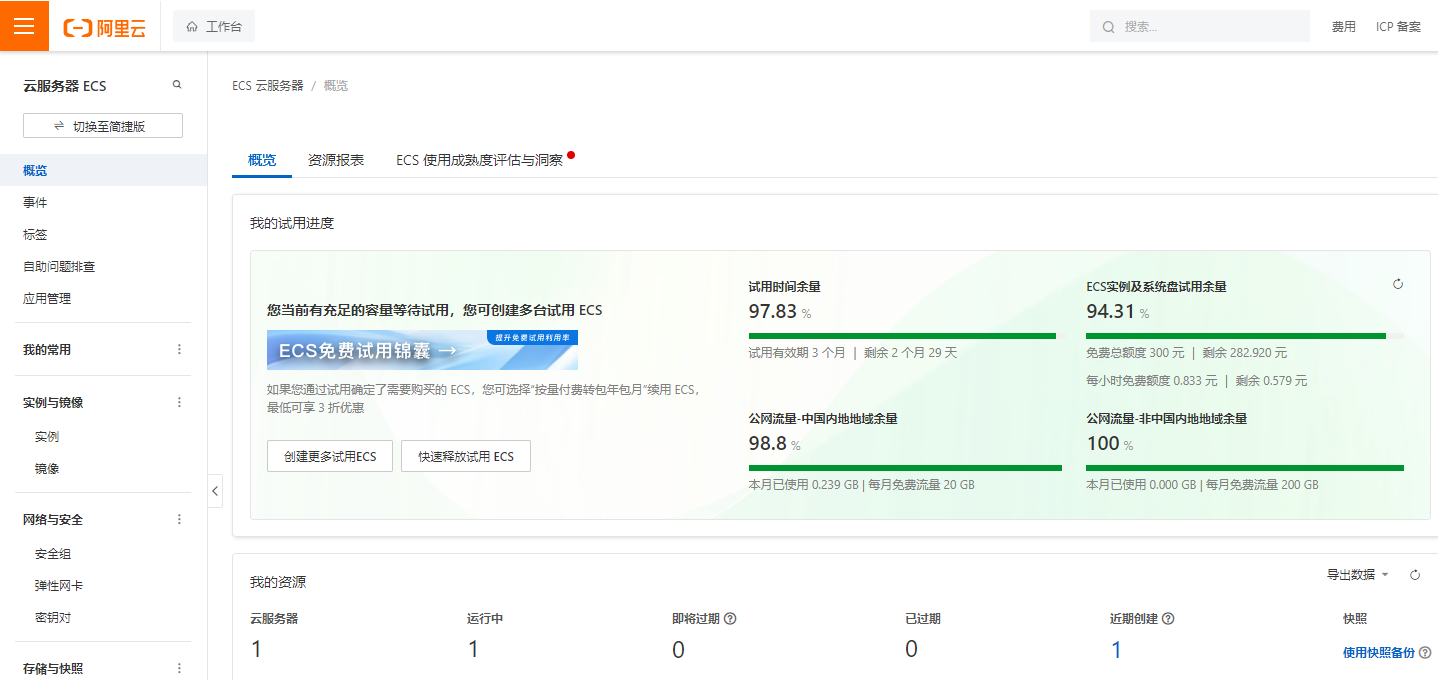
Task: Click the search icon beside 云服务器 ECS
Action: pyautogui.click(x=177, y=85)
